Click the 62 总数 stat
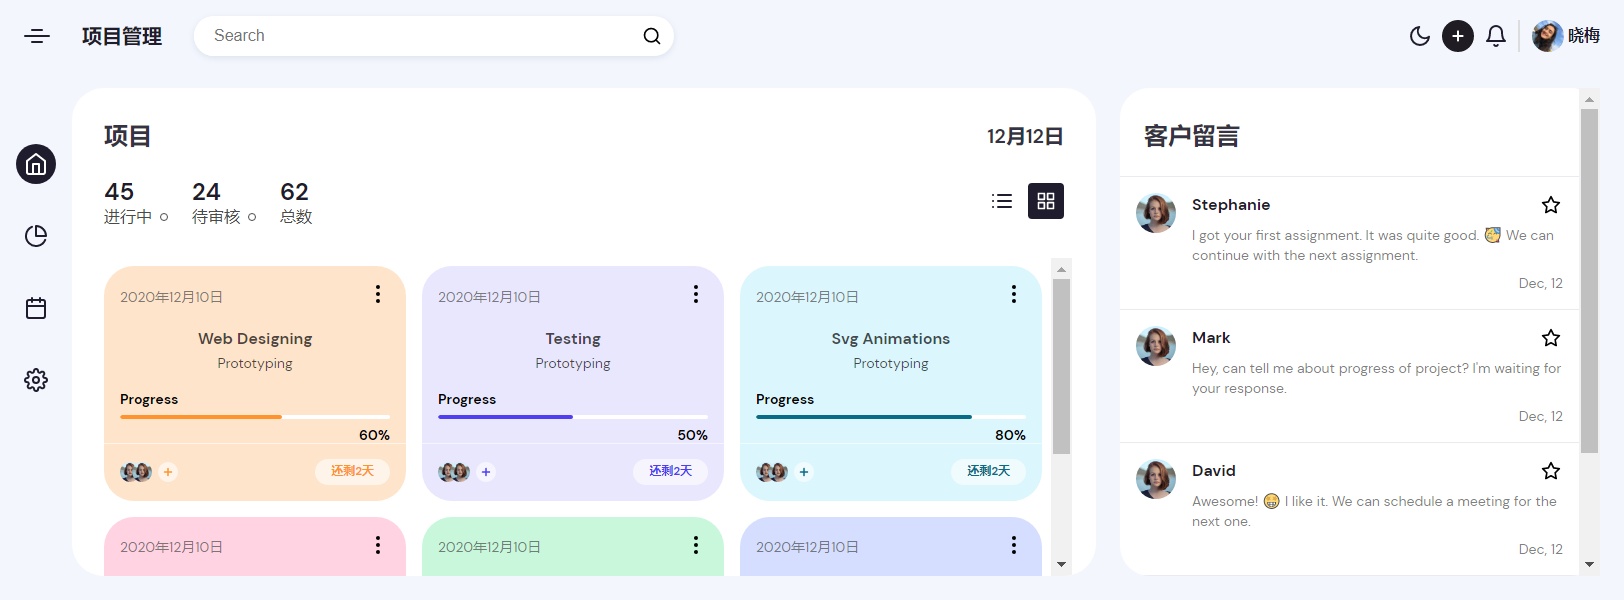This screenshot has width=1624, height=600. coord(296,203)
